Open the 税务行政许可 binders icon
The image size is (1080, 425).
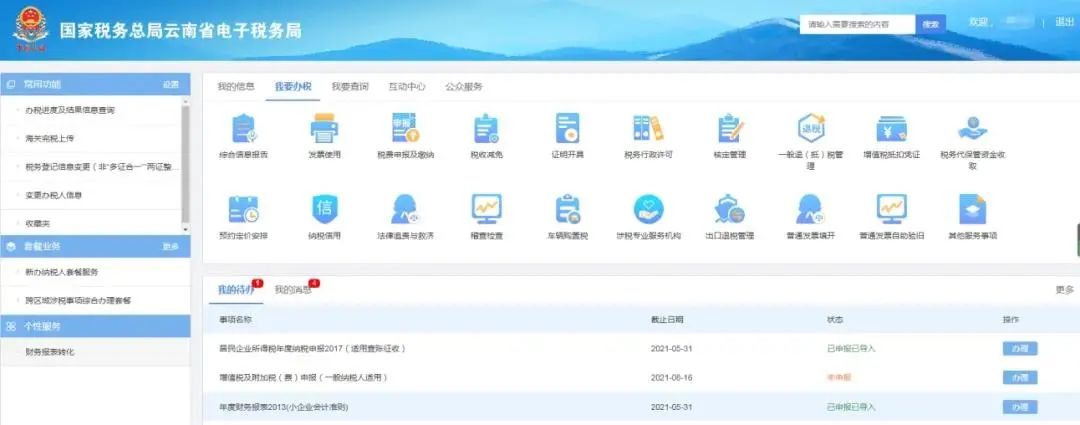click(x=648, y=129)
